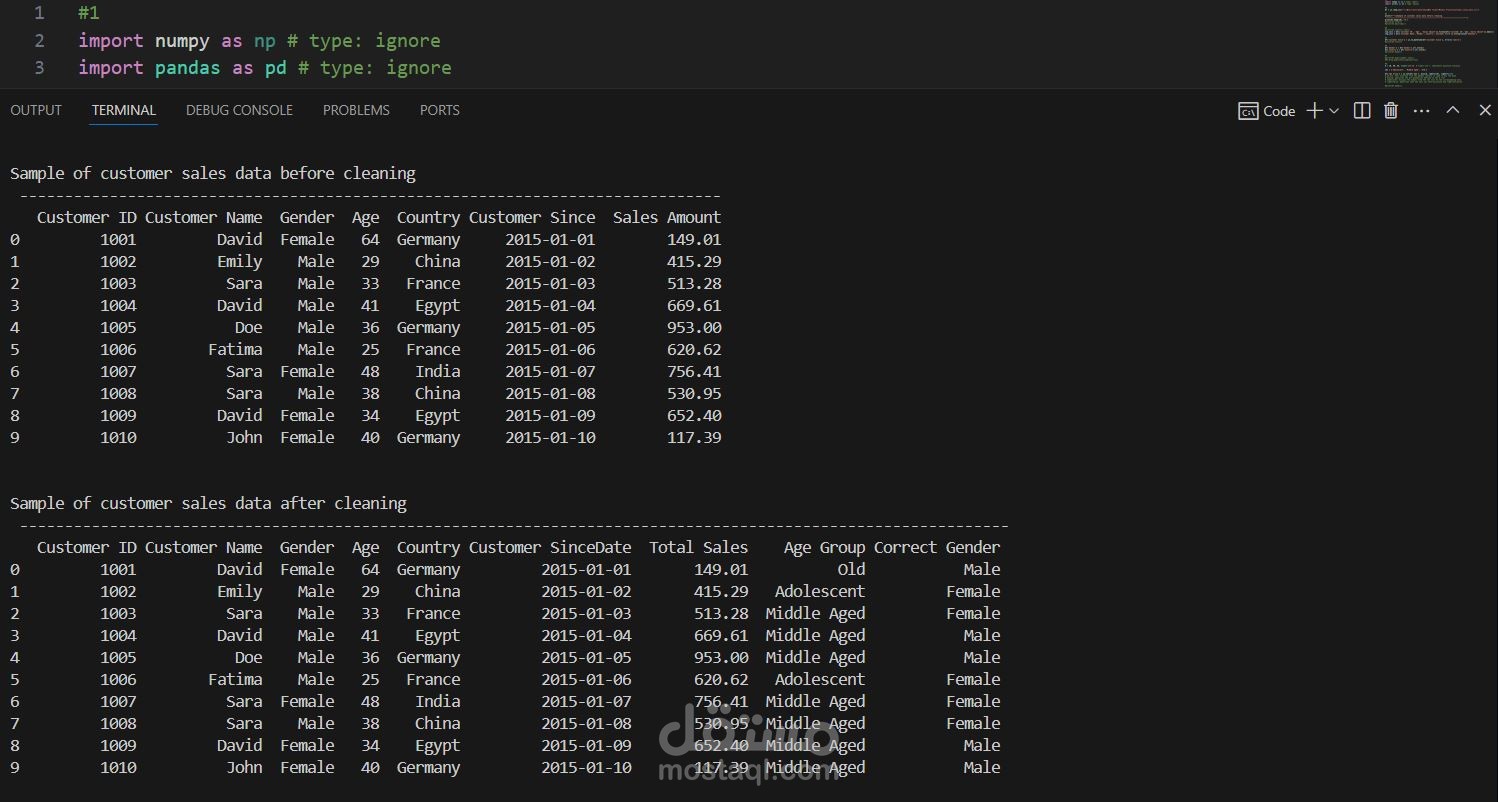This screenshot has height=802, width=1498.
Task: Open a new terminal with plus icon
Action: (x=1315, y=111)
